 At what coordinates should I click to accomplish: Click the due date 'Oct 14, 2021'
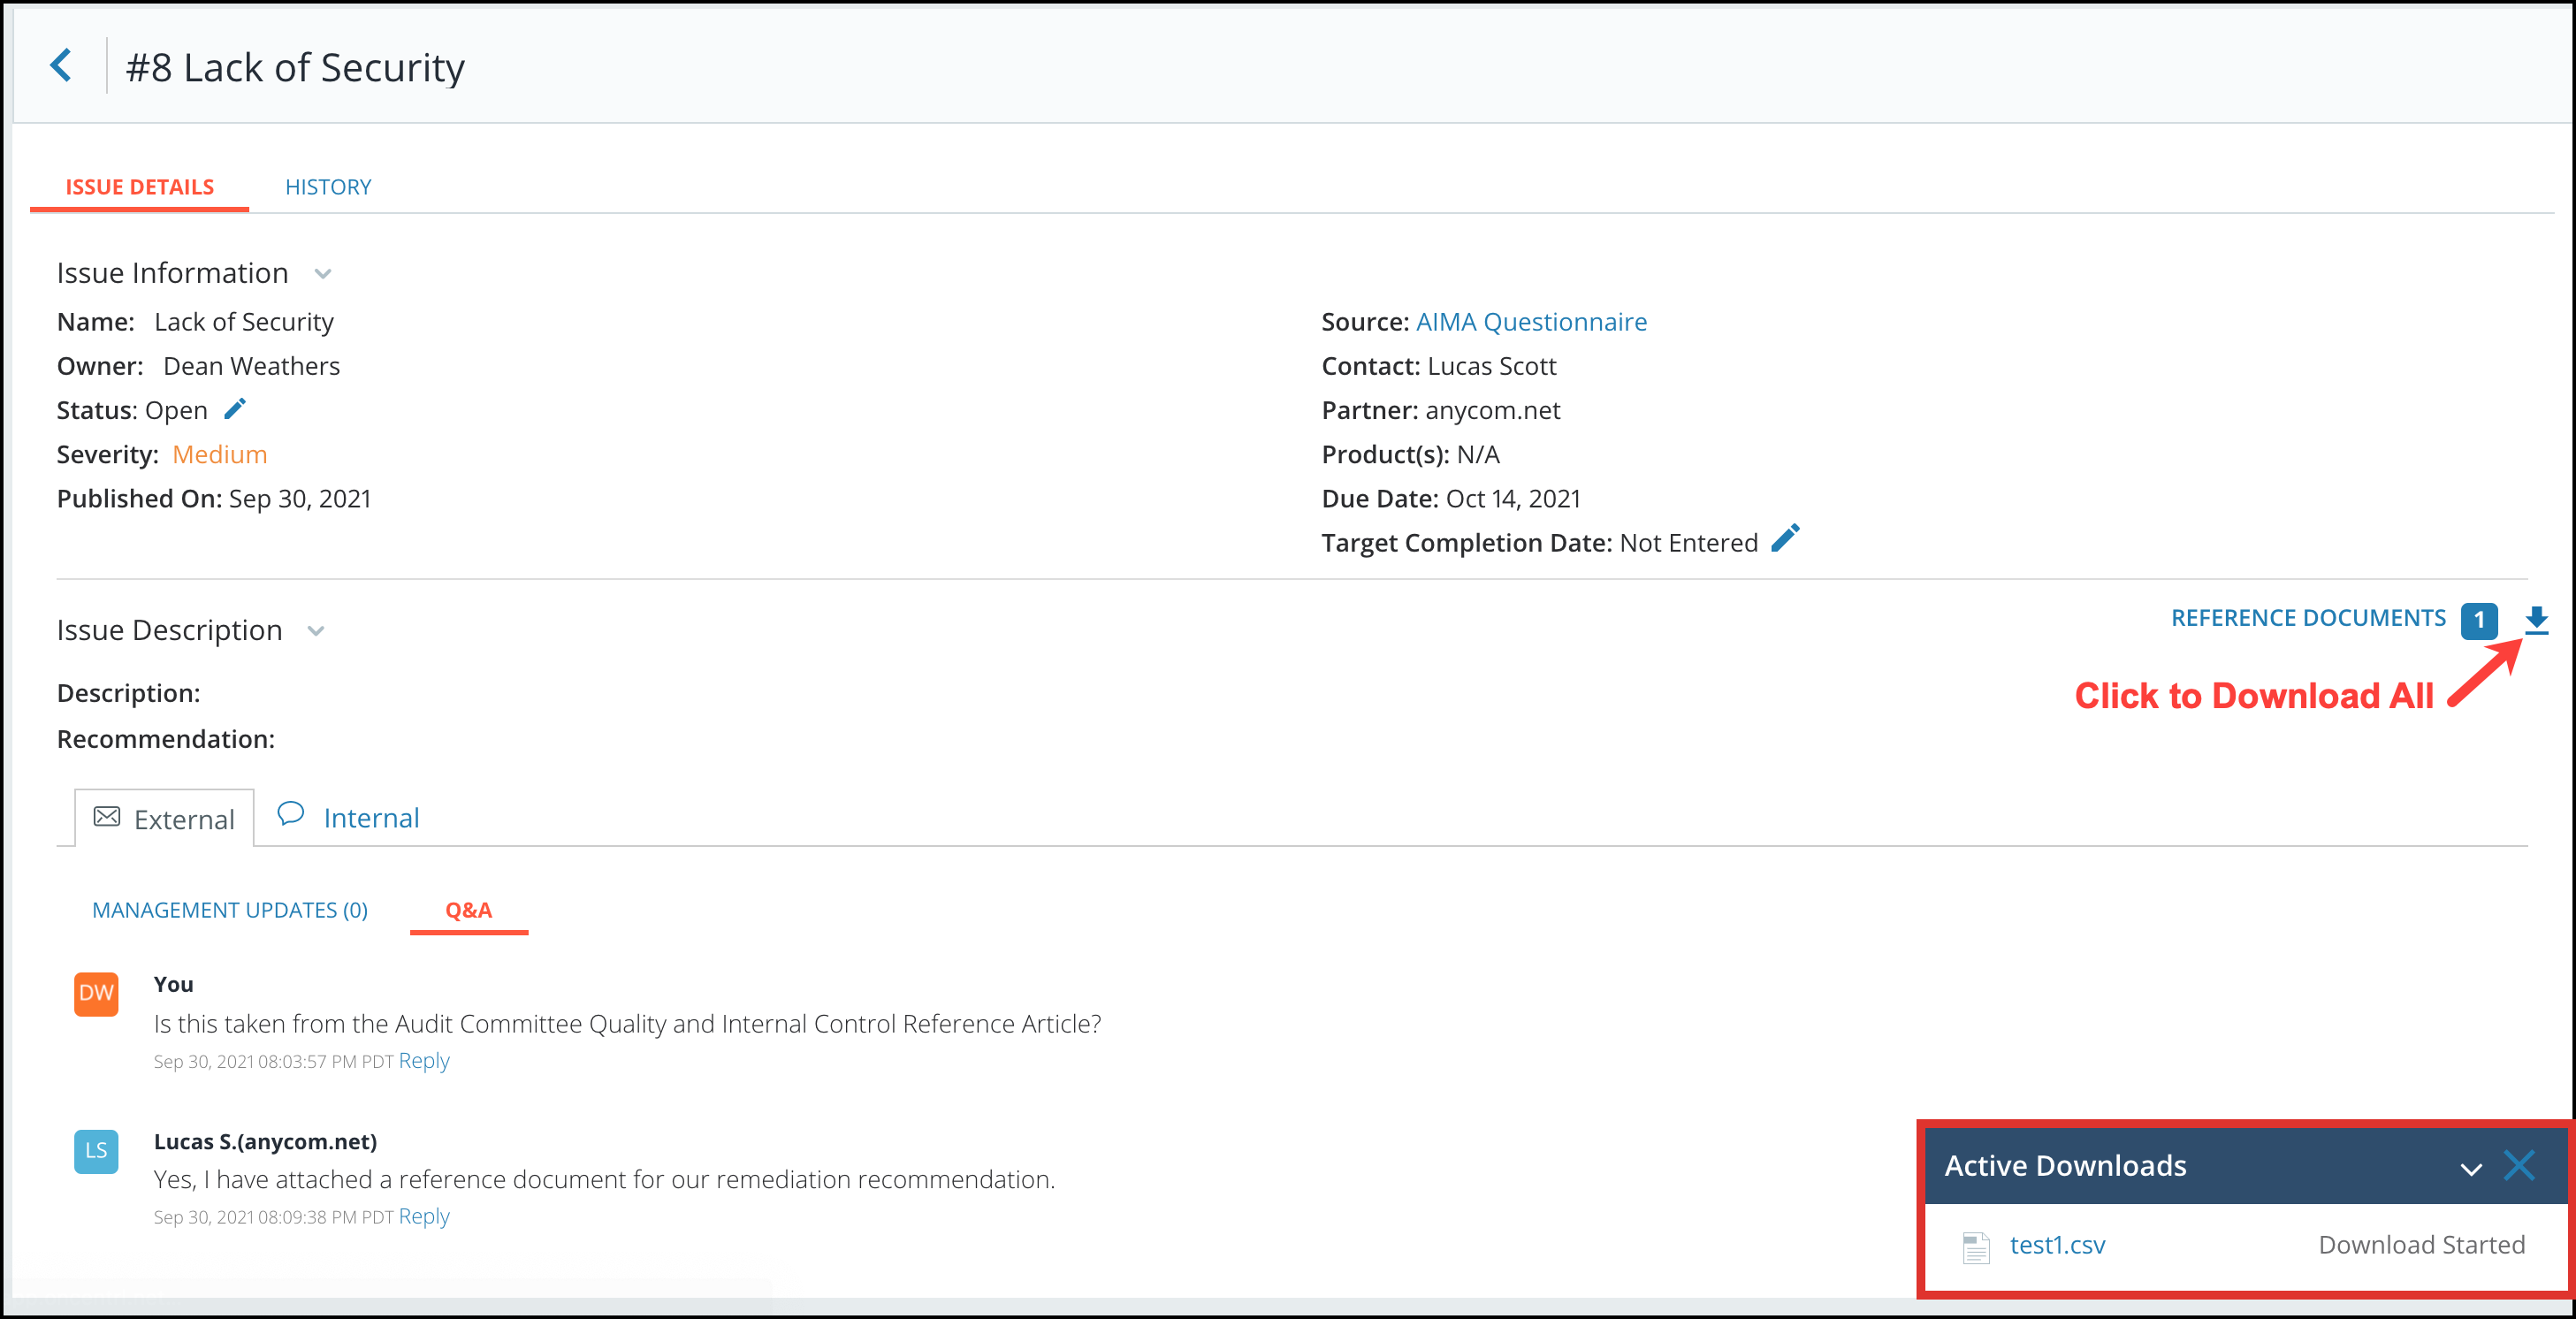coord(1513,498)
